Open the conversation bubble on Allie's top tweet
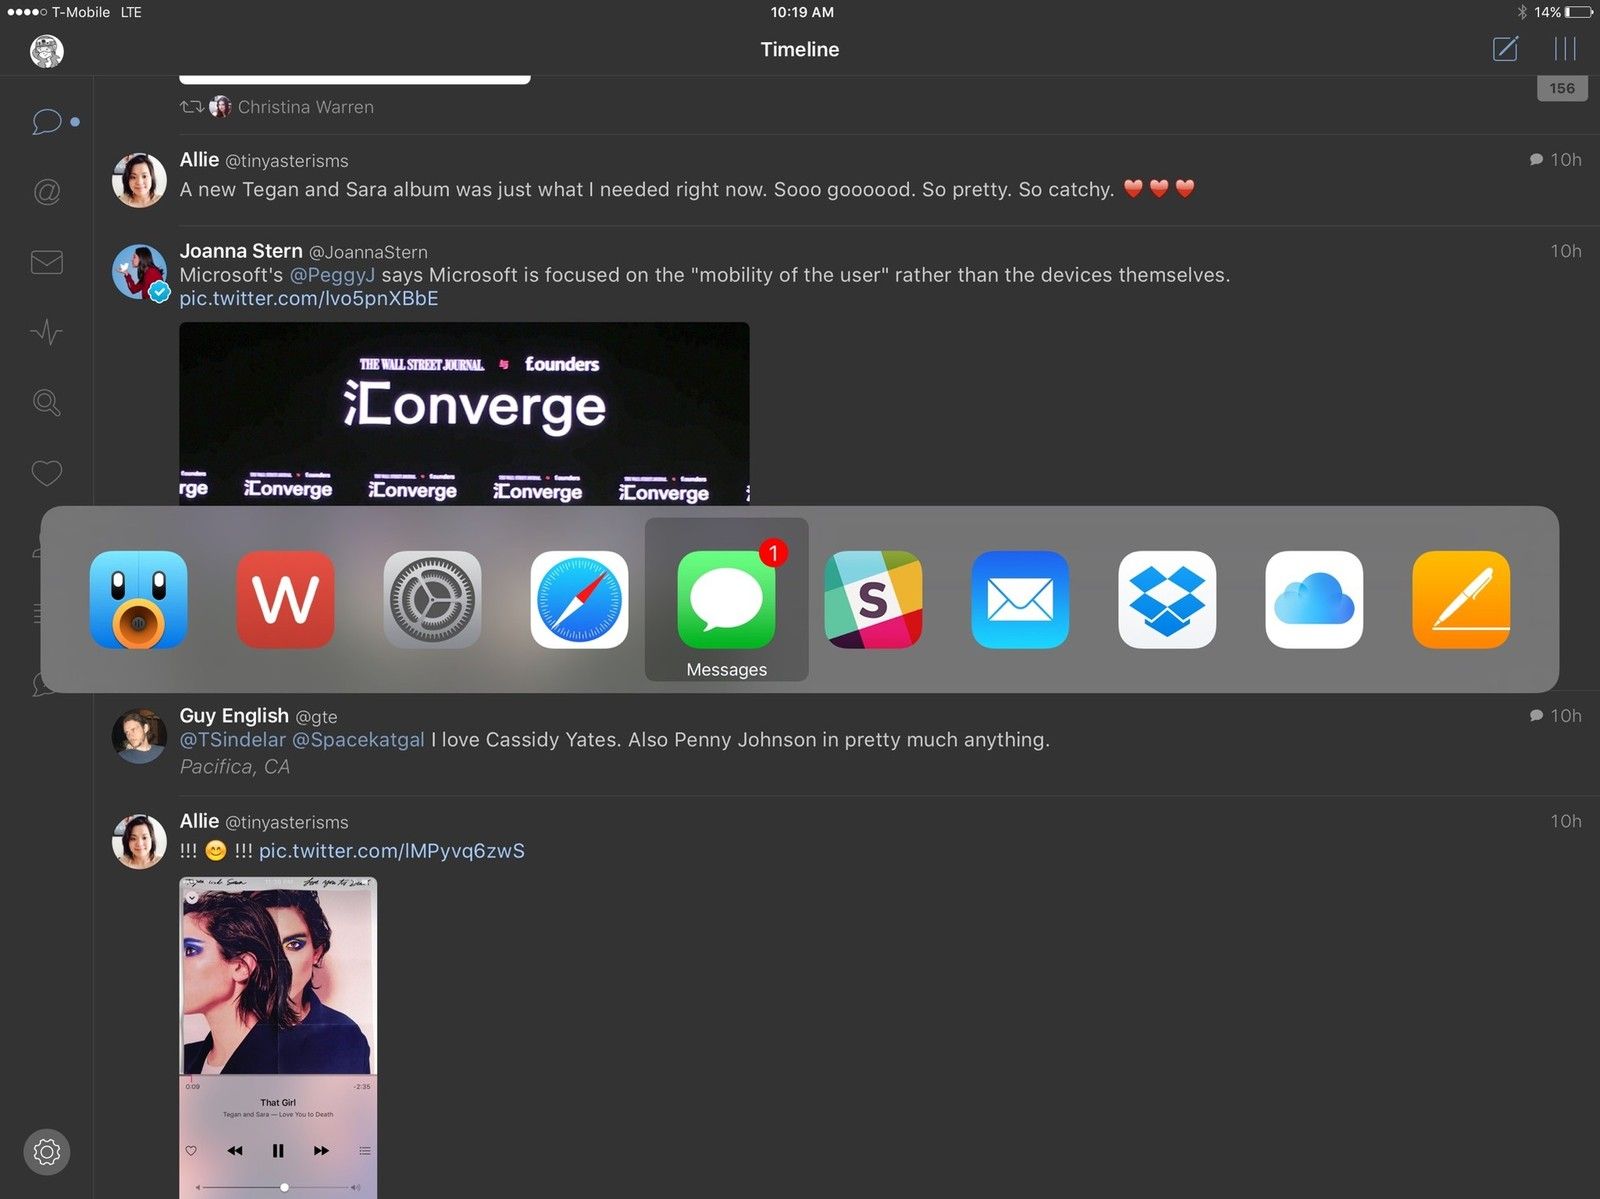The height and width of the screenshot is (1199, 1600). point(1536,160)
